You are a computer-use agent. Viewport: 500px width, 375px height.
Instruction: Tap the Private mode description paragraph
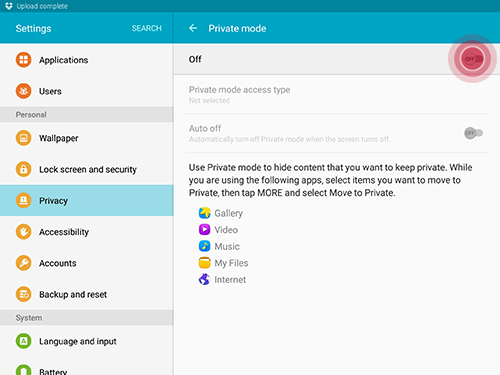coord(330,180)
